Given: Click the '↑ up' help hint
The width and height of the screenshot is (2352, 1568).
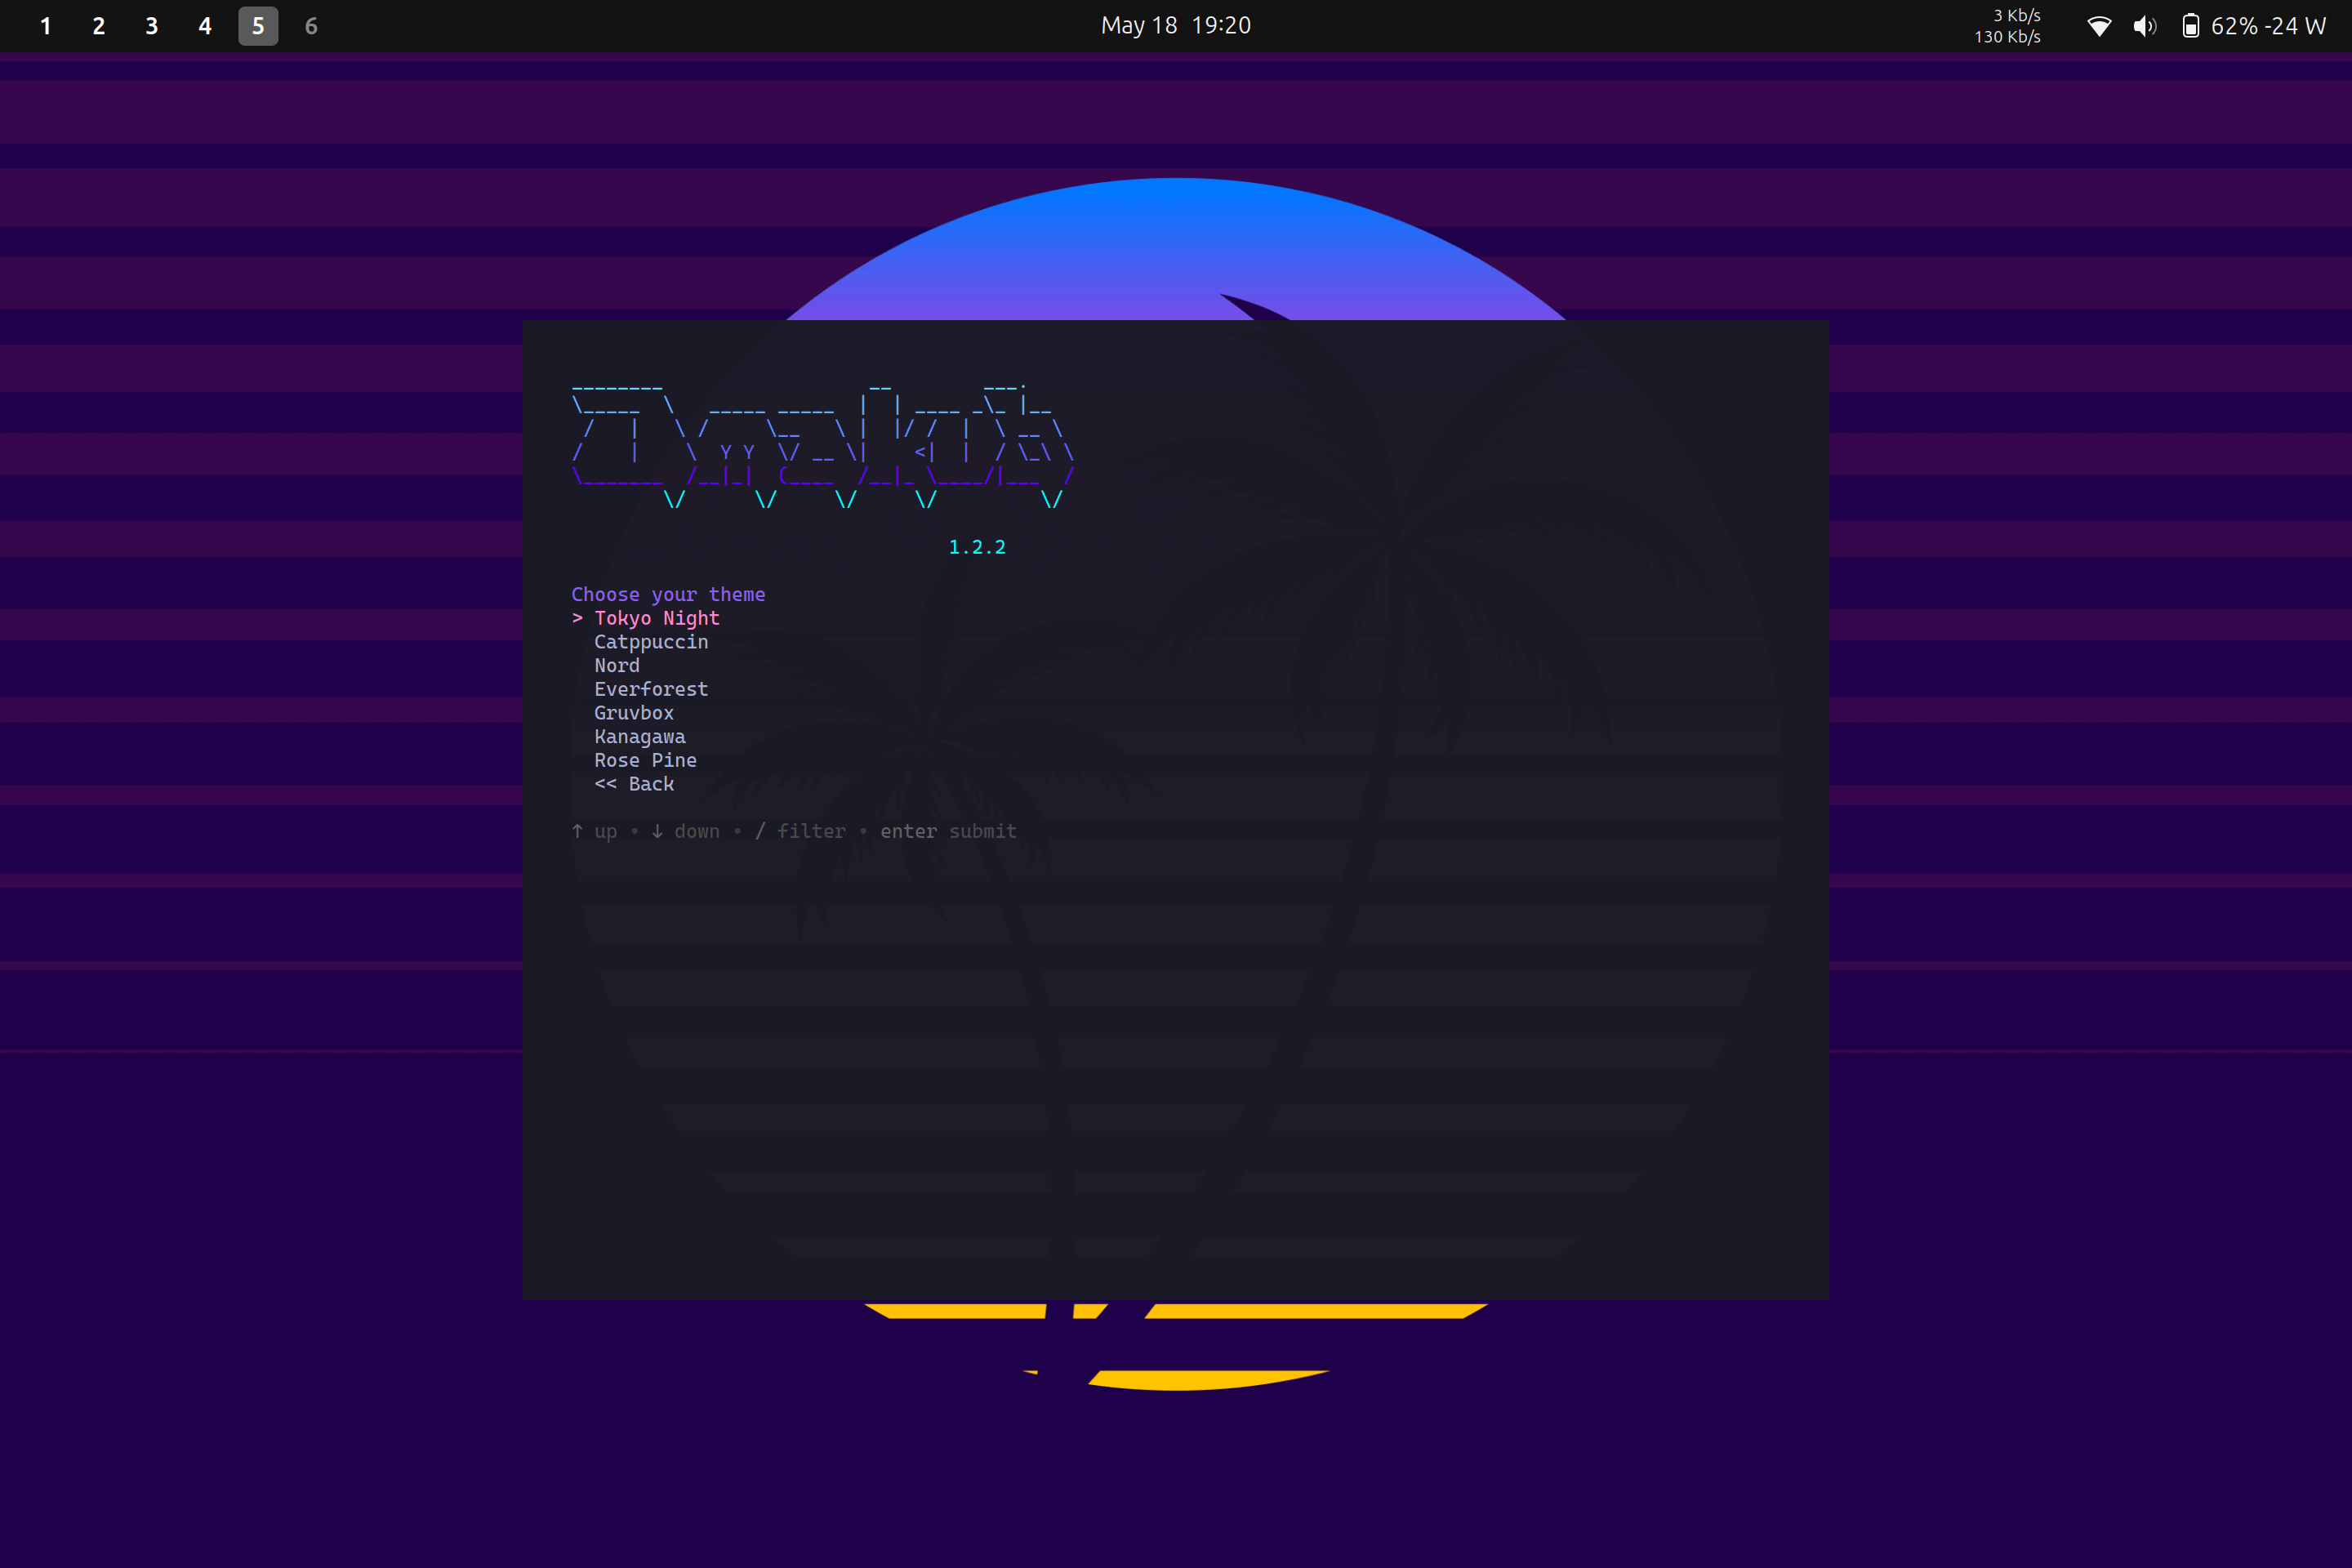Looking at the screenshot, I should (594, 831).
